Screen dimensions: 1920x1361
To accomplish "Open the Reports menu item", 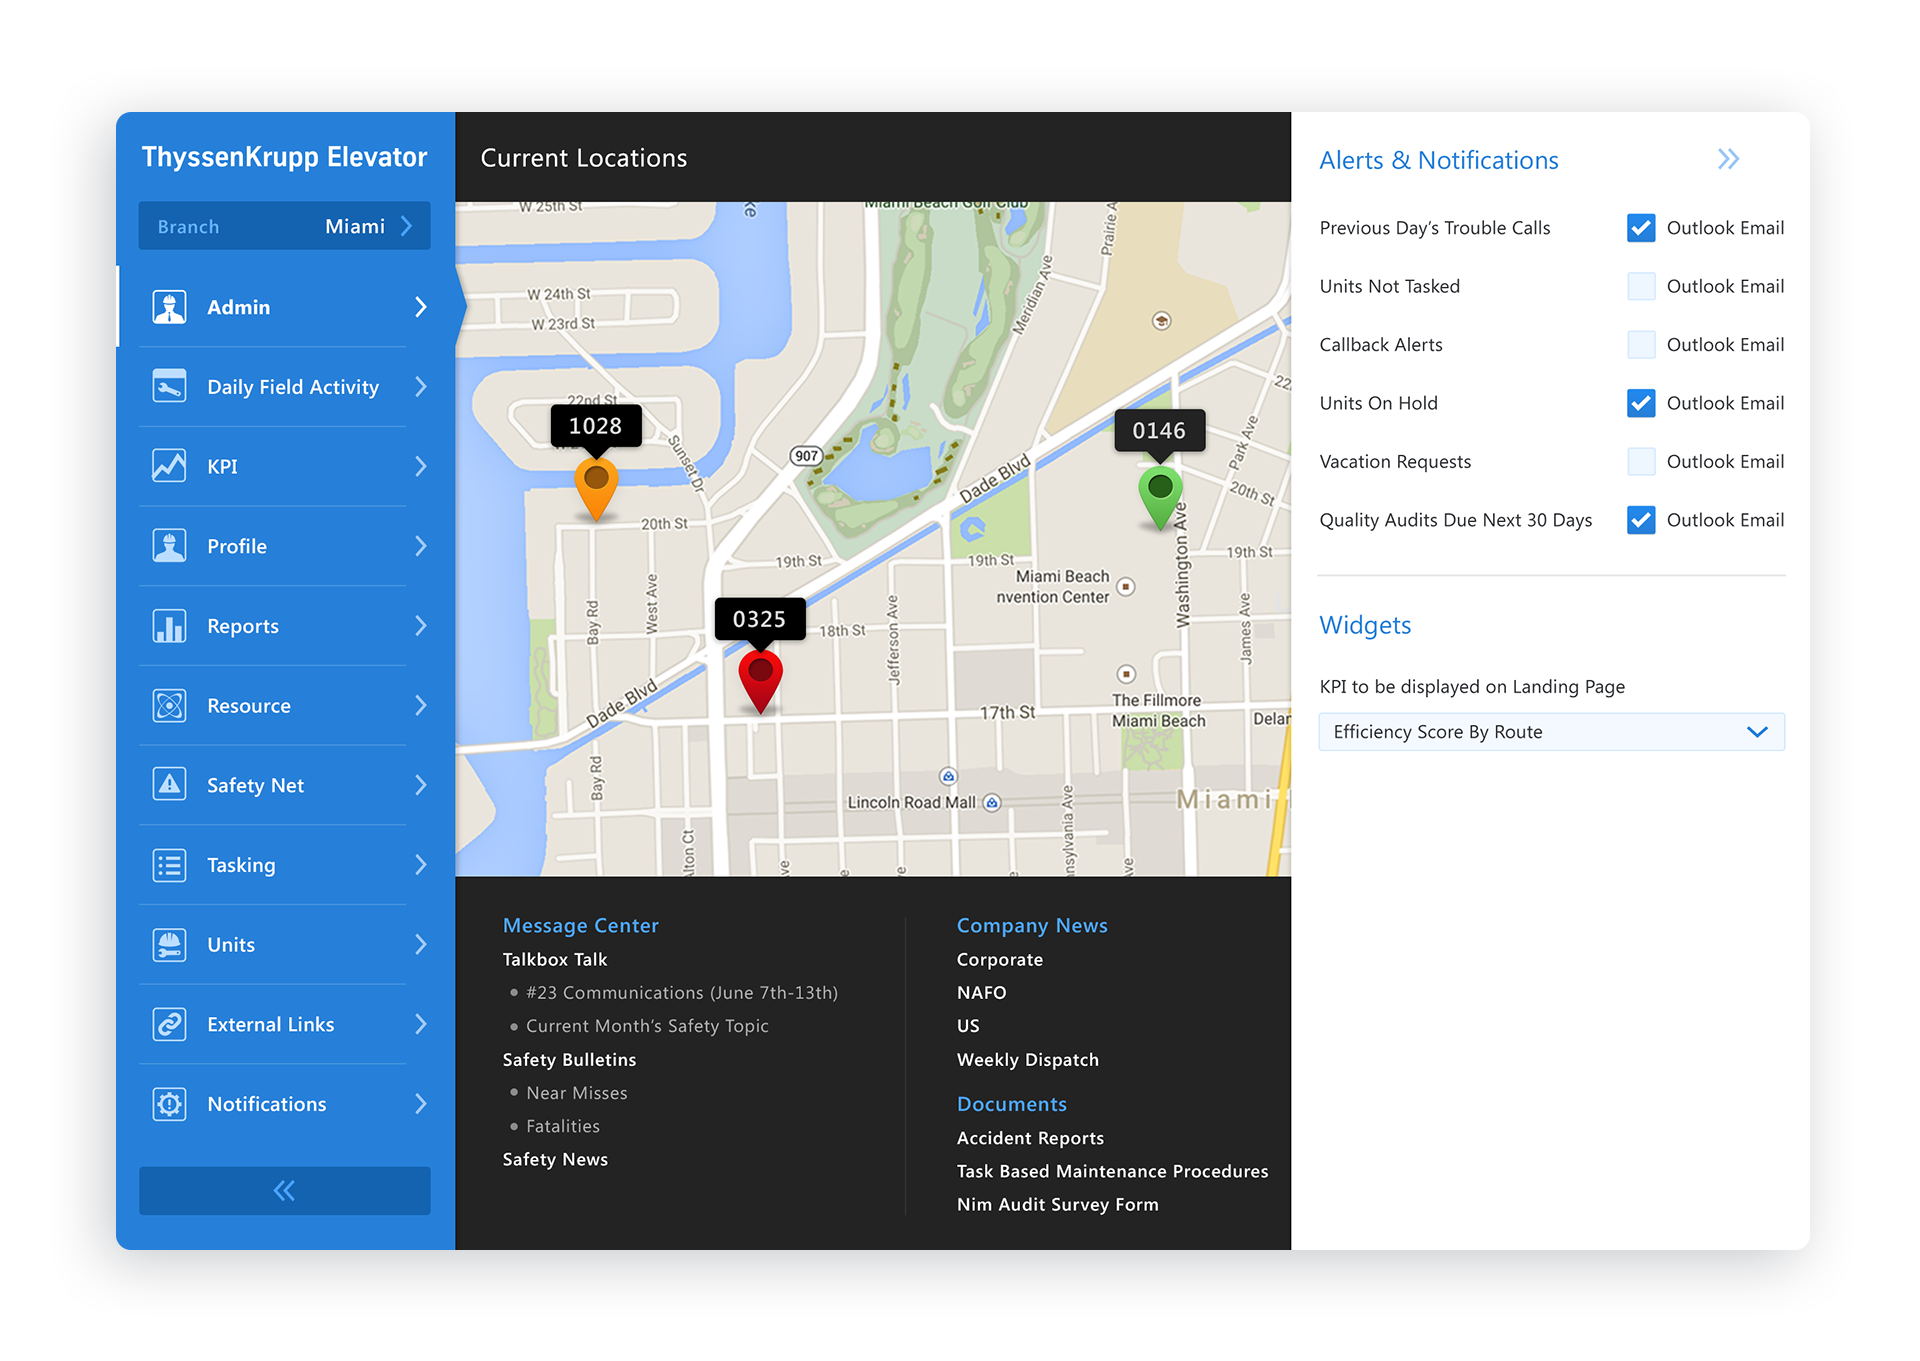I will click(x=285, y=626).
